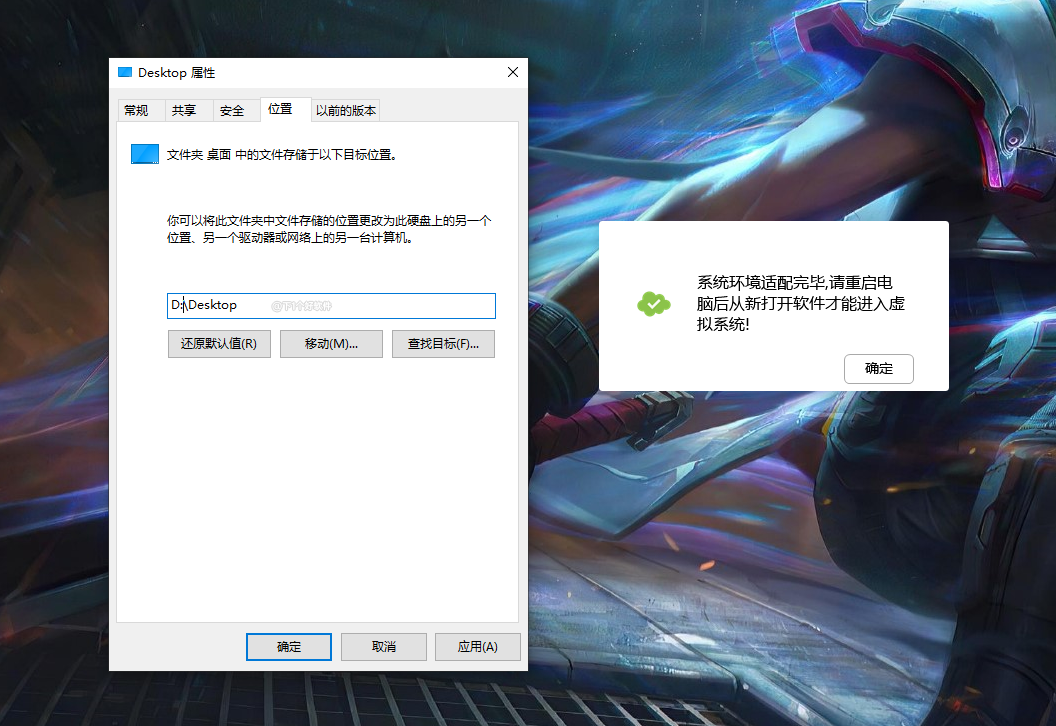Close the Desktop 属性 window
The height and width of the screenshot is (726, 1056).
pos(513,72)
